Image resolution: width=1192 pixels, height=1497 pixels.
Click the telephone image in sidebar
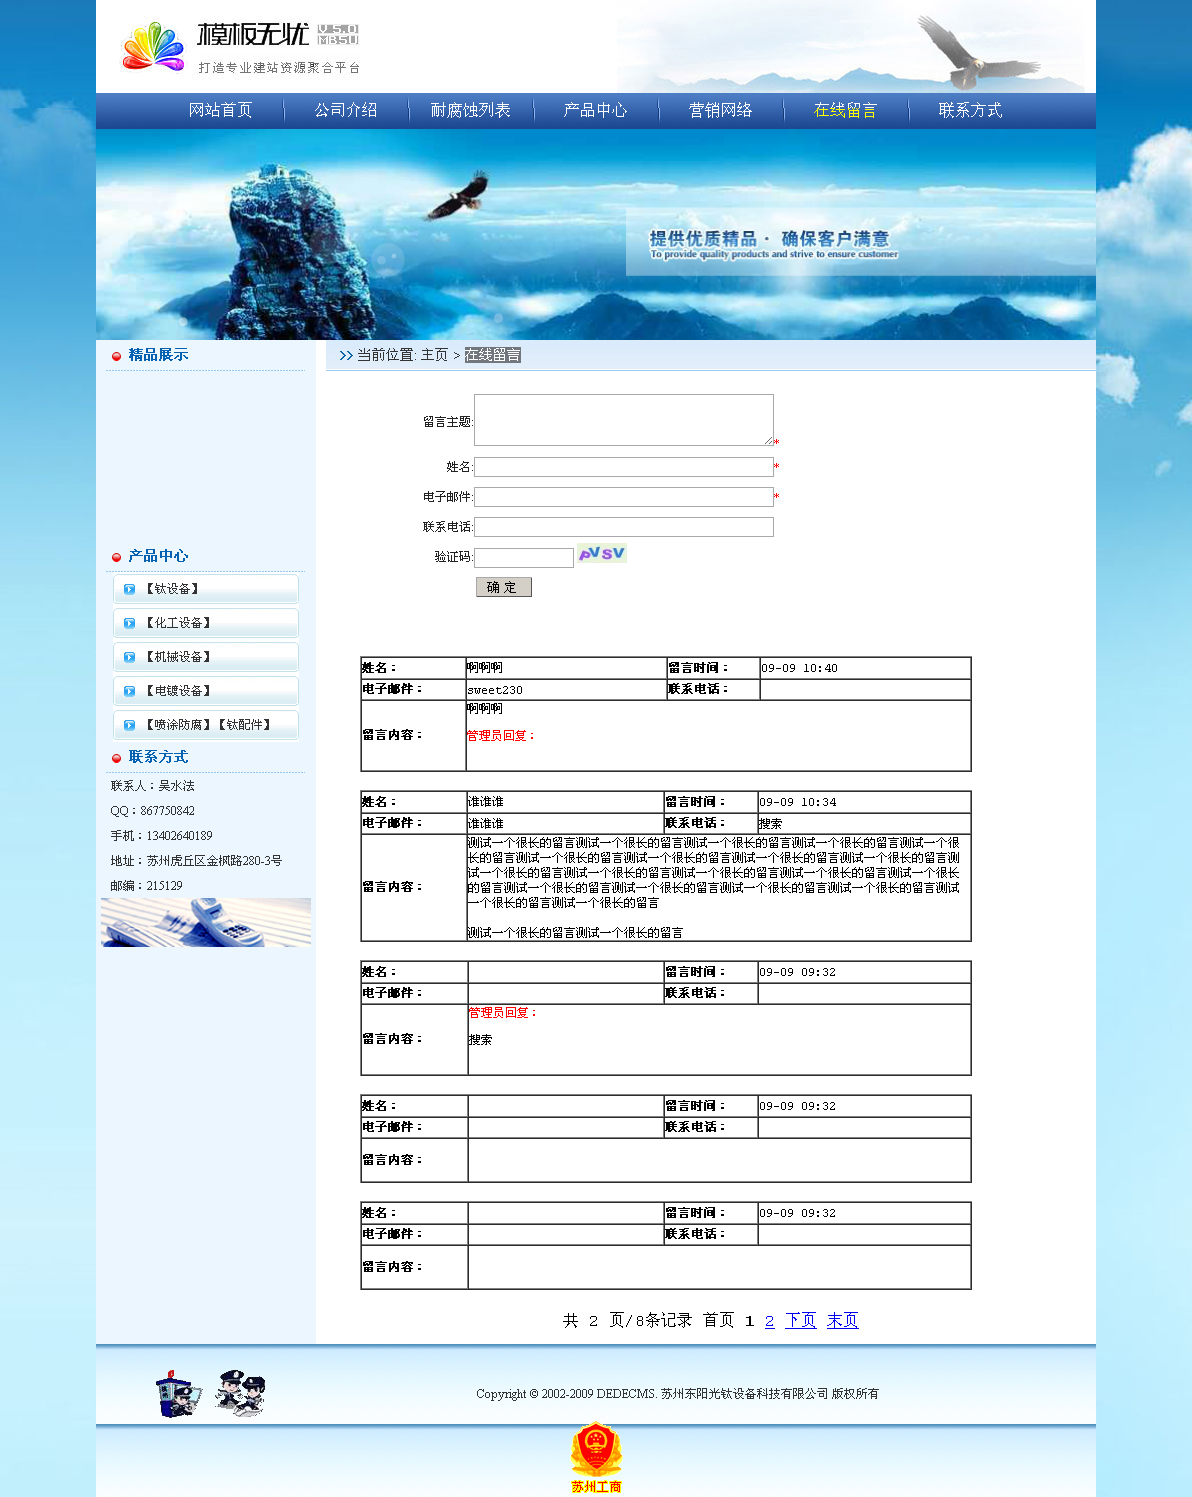[x=206, y=922]
